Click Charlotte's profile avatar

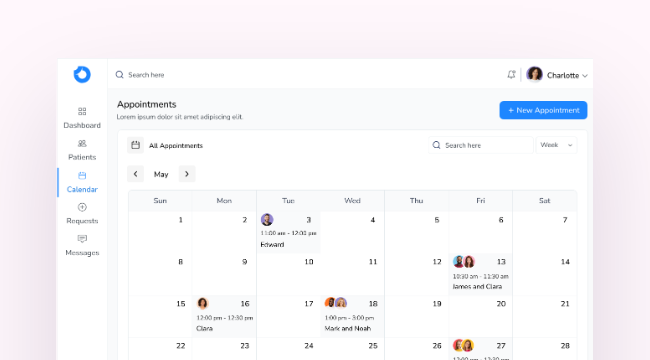[x=534, y=74]
